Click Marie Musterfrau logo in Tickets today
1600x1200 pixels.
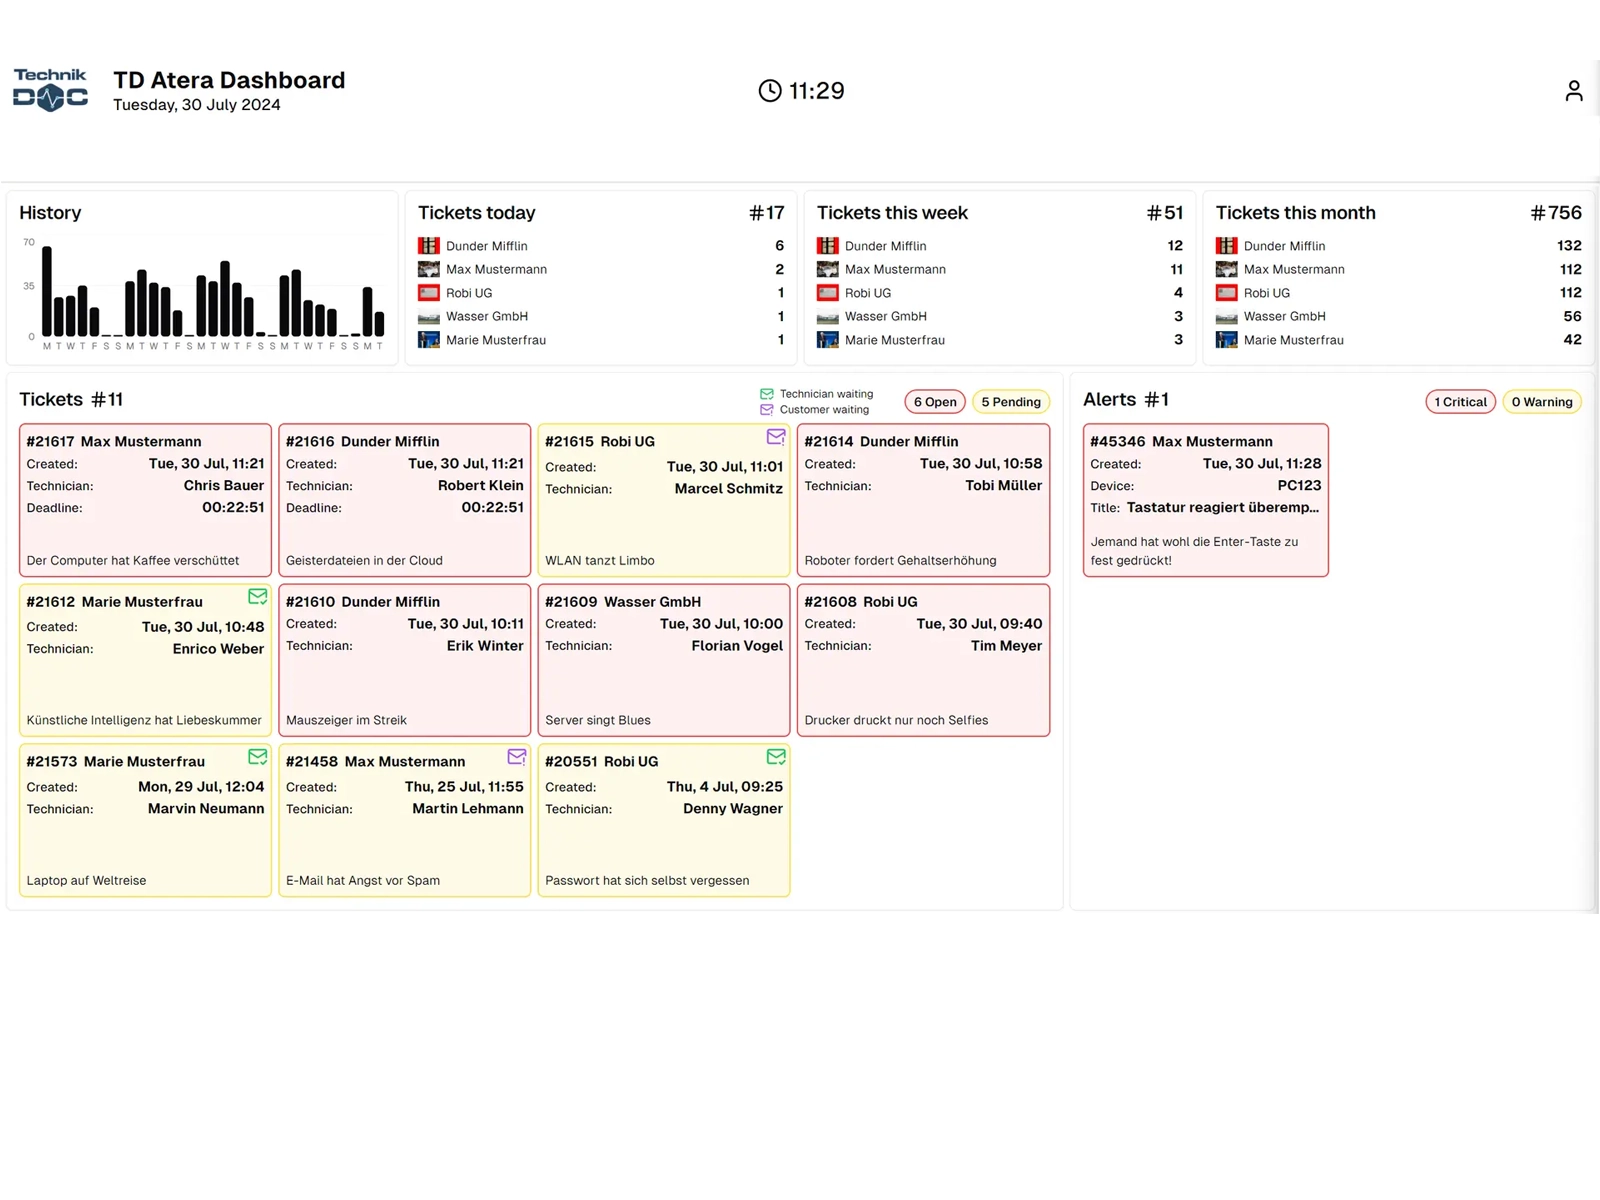[x=429, y=340]
